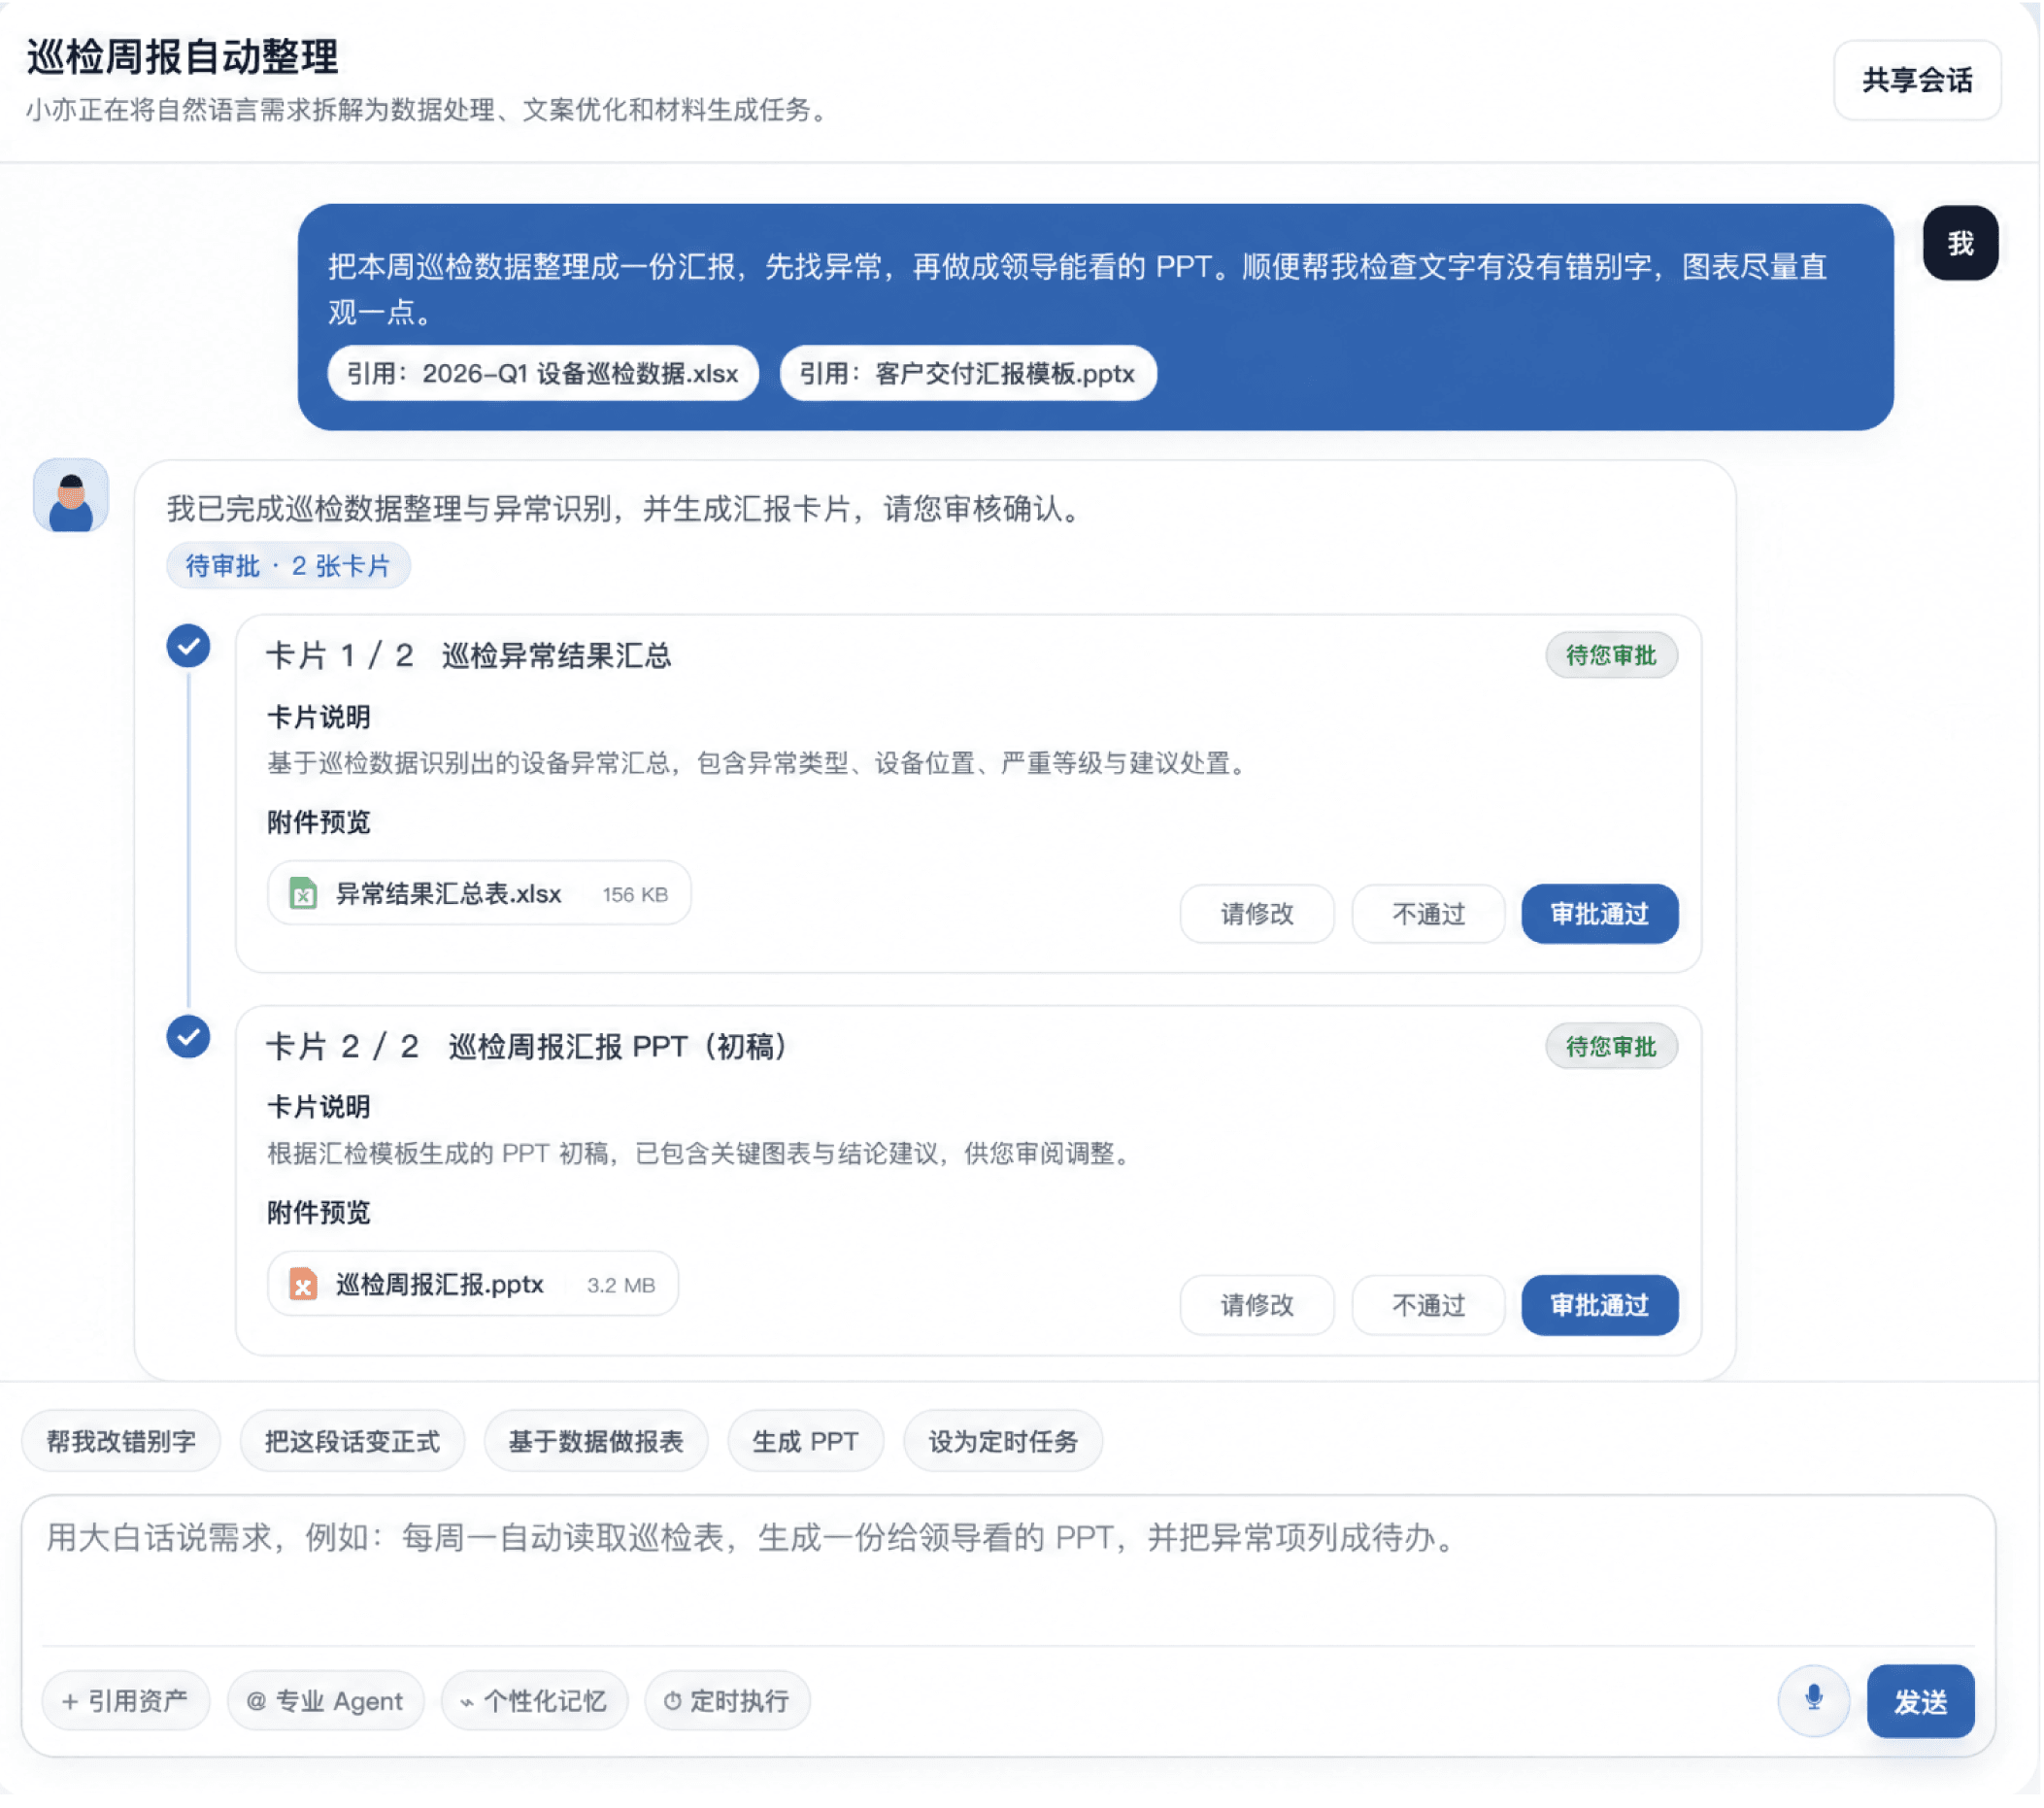Viewport: 2044px width, 1808px height.
Task: Approve the PPT card with 审批通过
Action: (1599, 1304)
